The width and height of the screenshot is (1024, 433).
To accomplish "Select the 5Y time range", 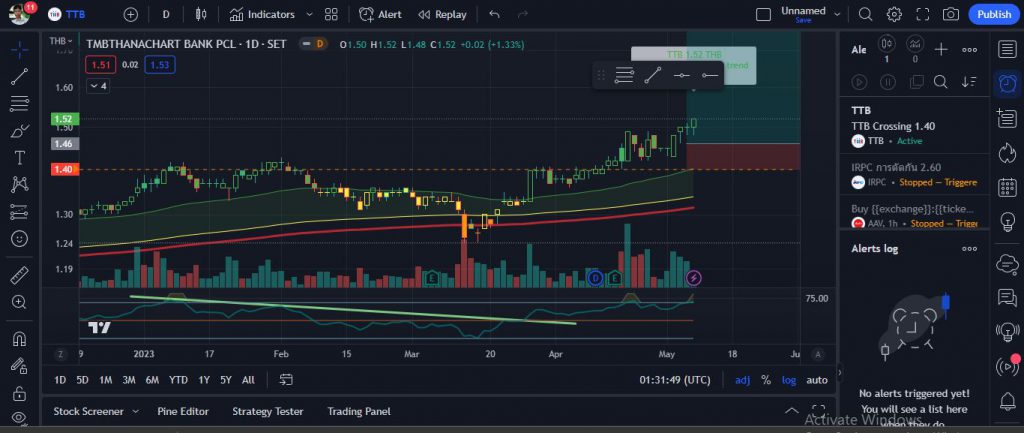I will (225, 379).
